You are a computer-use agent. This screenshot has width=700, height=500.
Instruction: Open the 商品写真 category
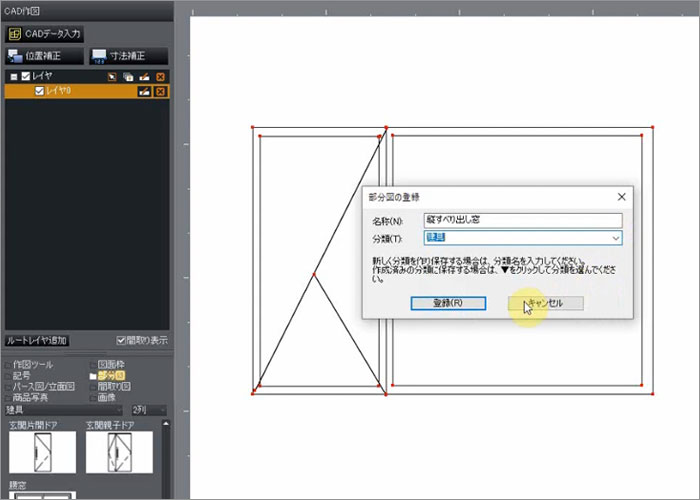pos(26,397)
